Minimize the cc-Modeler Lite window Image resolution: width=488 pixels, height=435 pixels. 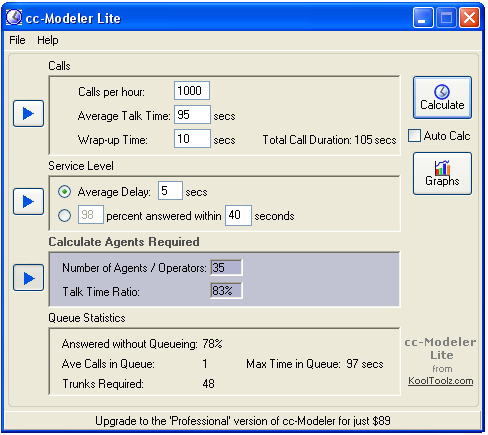click(x=423, y=17)
